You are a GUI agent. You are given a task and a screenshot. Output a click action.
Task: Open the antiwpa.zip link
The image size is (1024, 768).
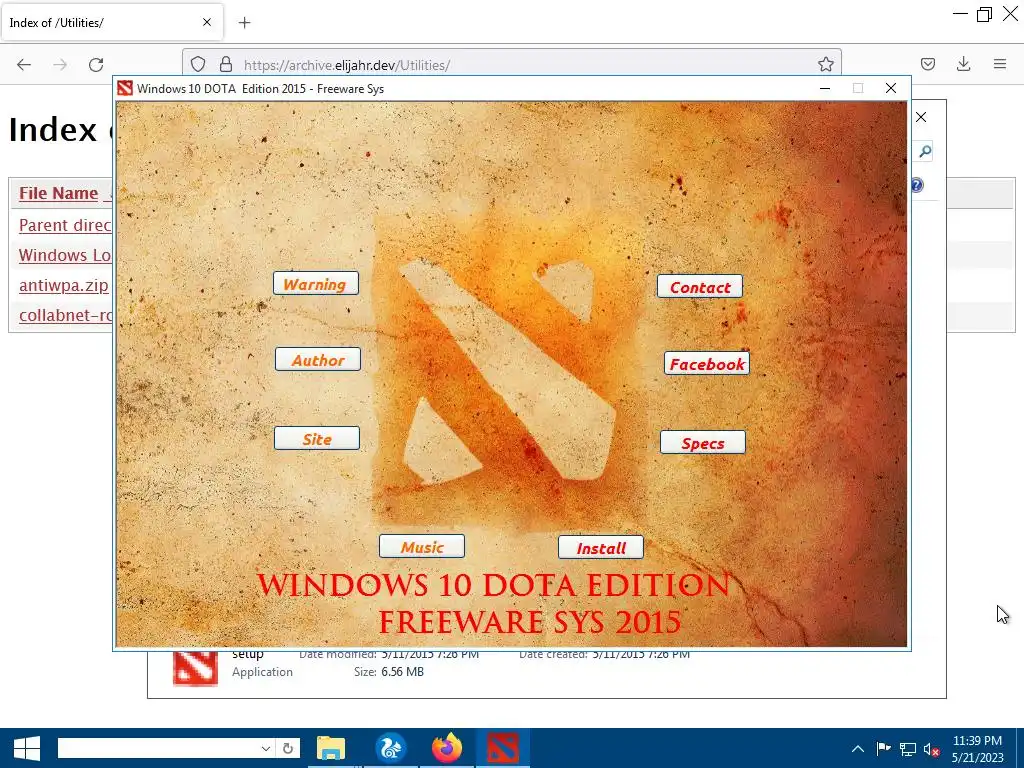[x=63, y=285]
